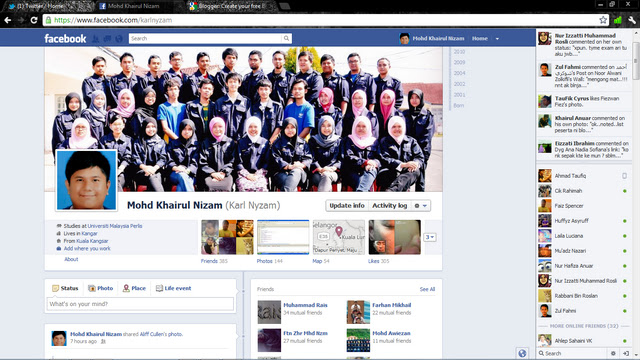This screenshot has width=640, height=360.
Task: Open chat with Cik Rahimah
Action: point(583,191)
